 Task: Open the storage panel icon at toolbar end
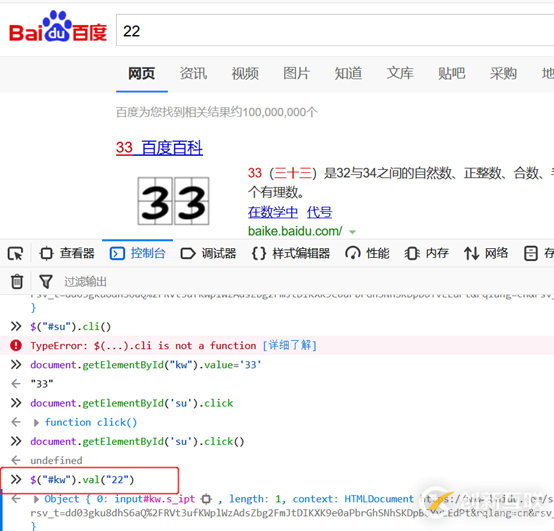[531, 253]
